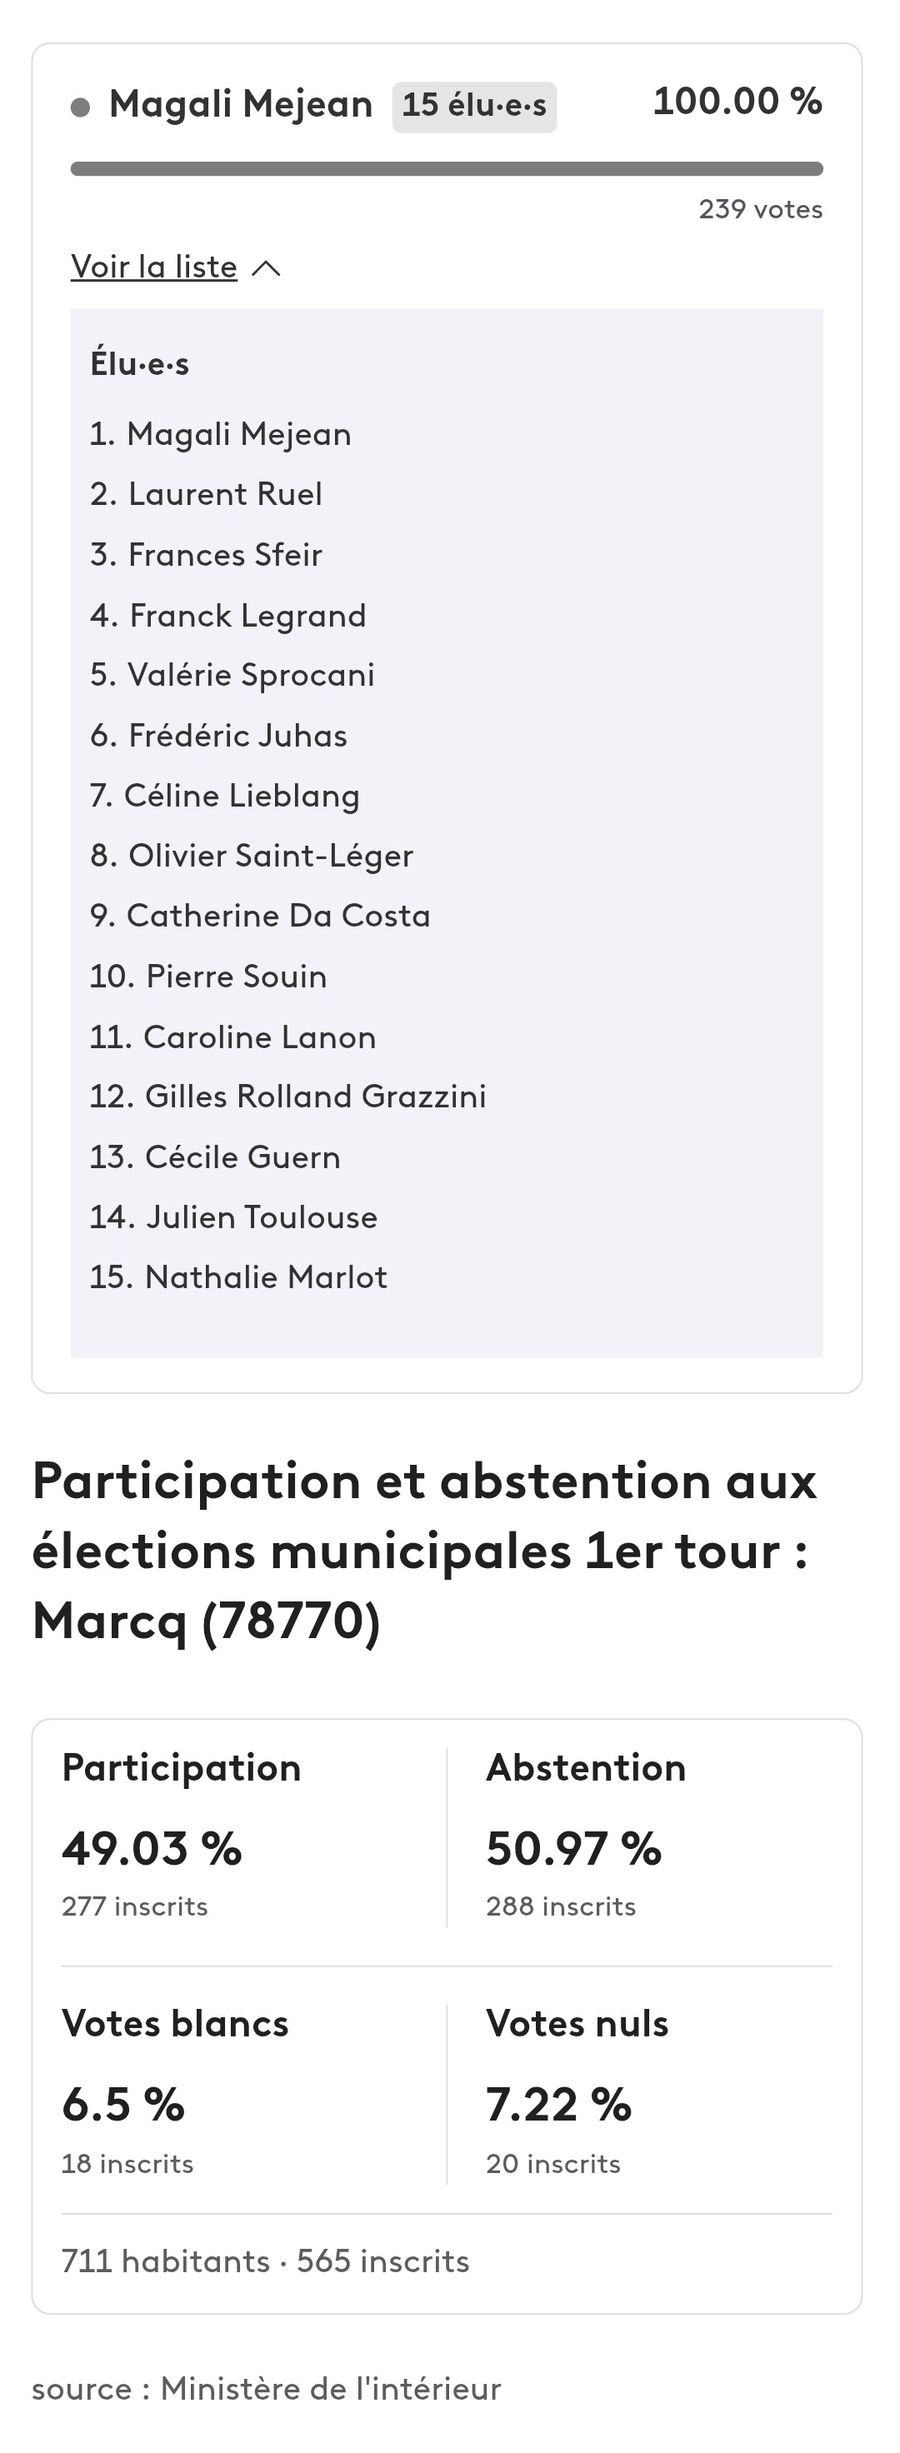Click the "100.00 %" score

coord(737,102)
